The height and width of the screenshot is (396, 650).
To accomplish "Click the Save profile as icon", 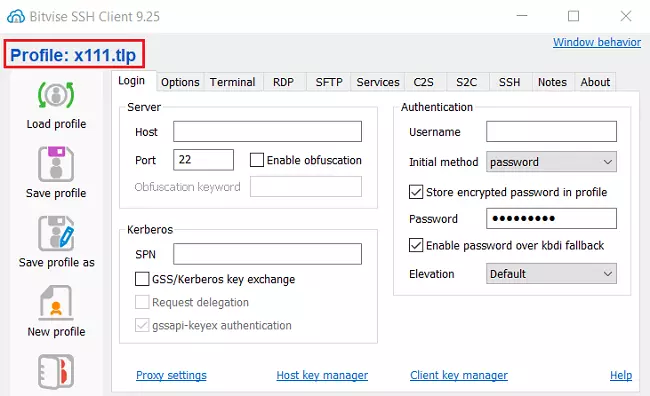I will pos(56,233).
